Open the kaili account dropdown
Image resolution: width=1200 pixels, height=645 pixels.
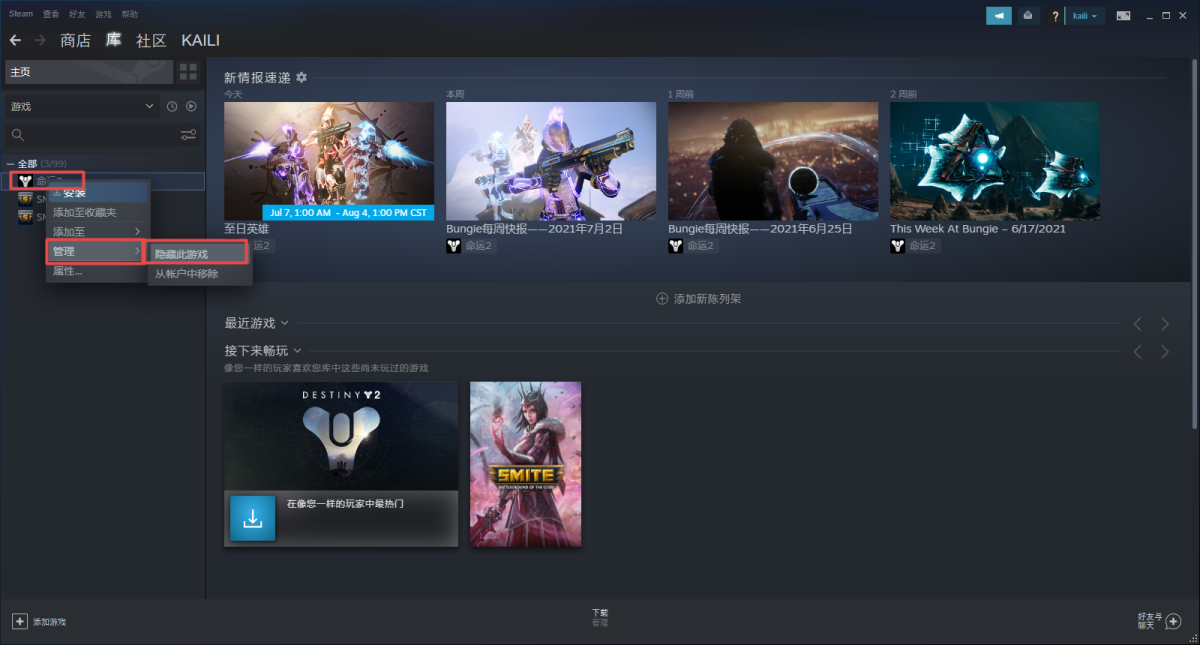click(1085, 15)
